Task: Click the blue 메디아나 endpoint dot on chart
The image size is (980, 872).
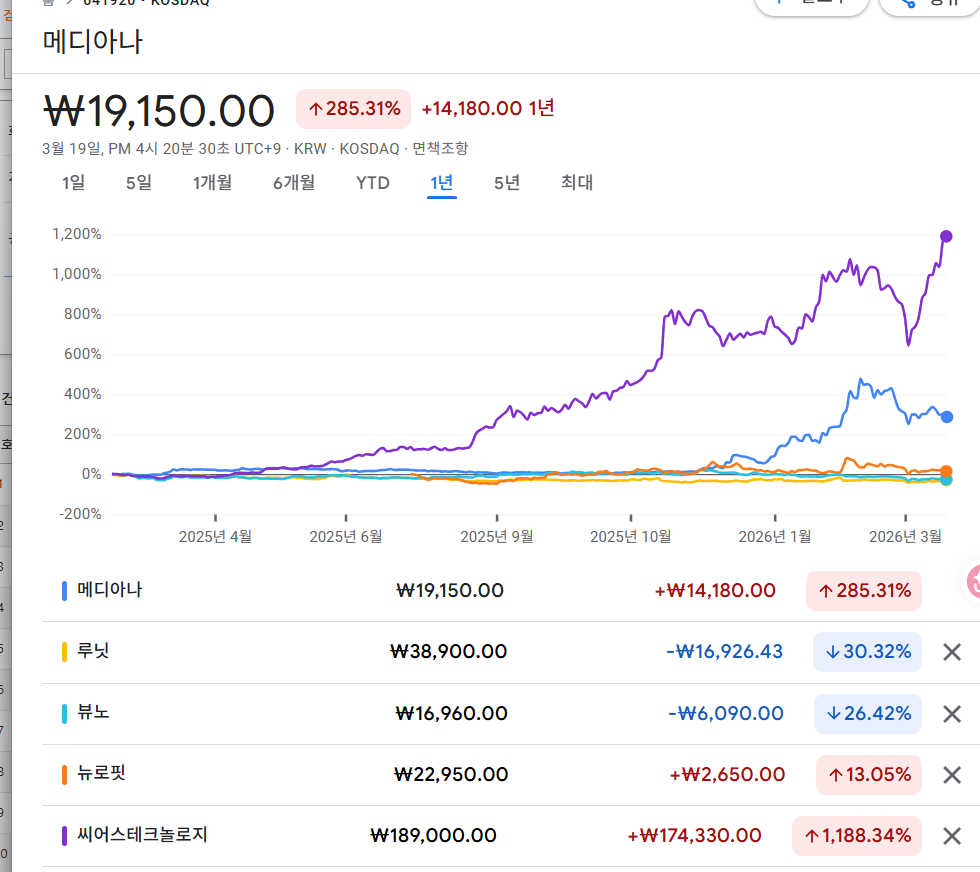Action: pyautogui.click(x=946, y=417)
